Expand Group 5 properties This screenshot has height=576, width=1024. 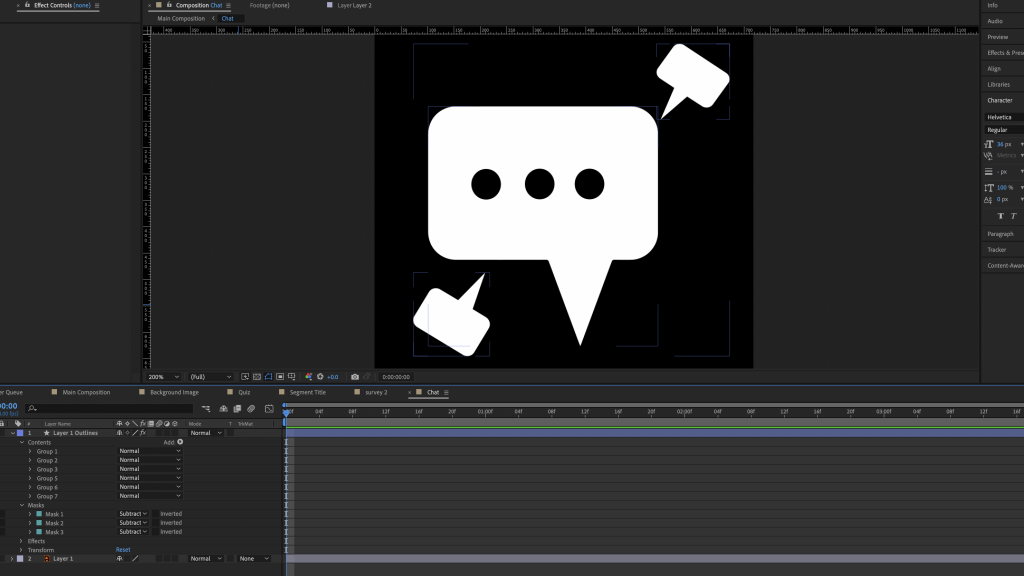coord(30,478)
